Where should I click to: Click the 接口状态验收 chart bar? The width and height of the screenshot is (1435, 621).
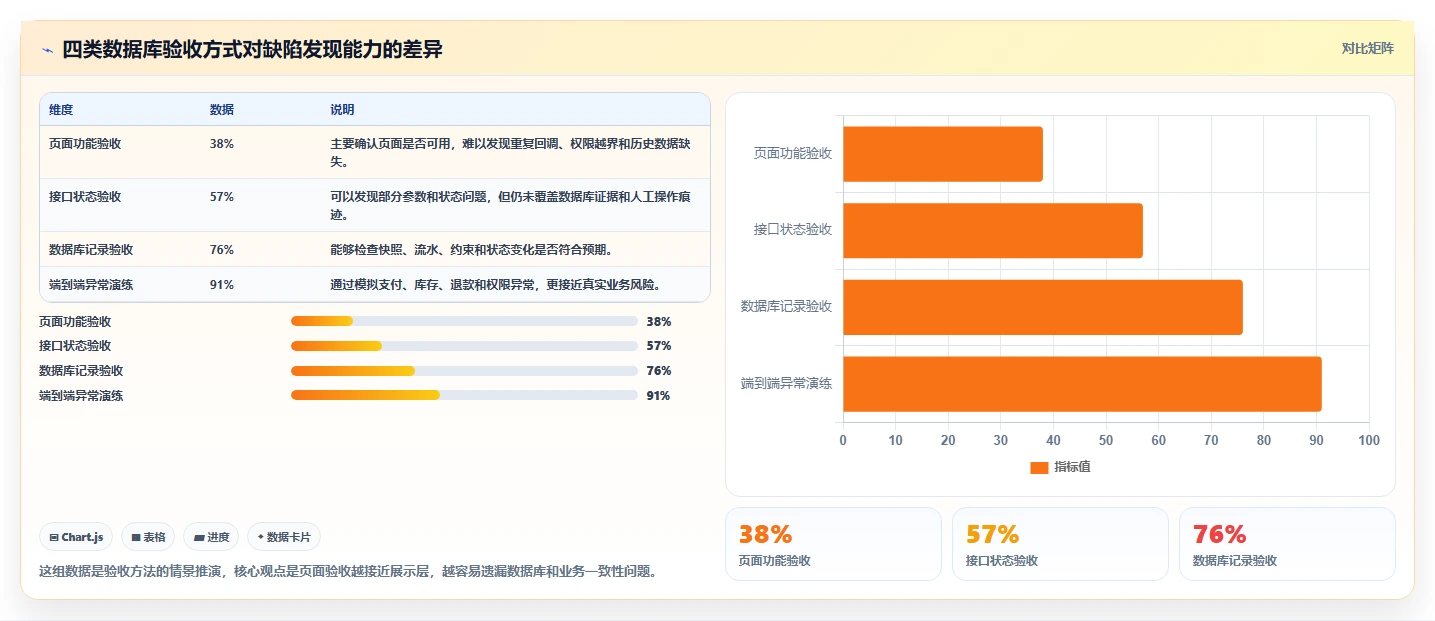click(x=992, y=230)
